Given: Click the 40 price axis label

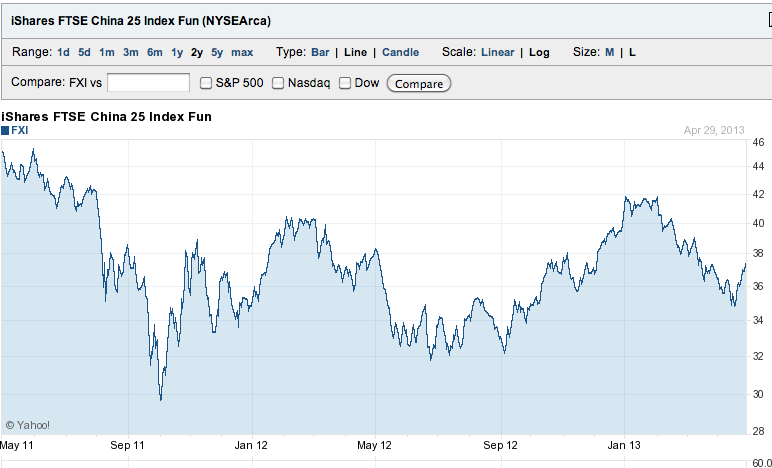Looking at the screenshot, I should click(758, 223).
